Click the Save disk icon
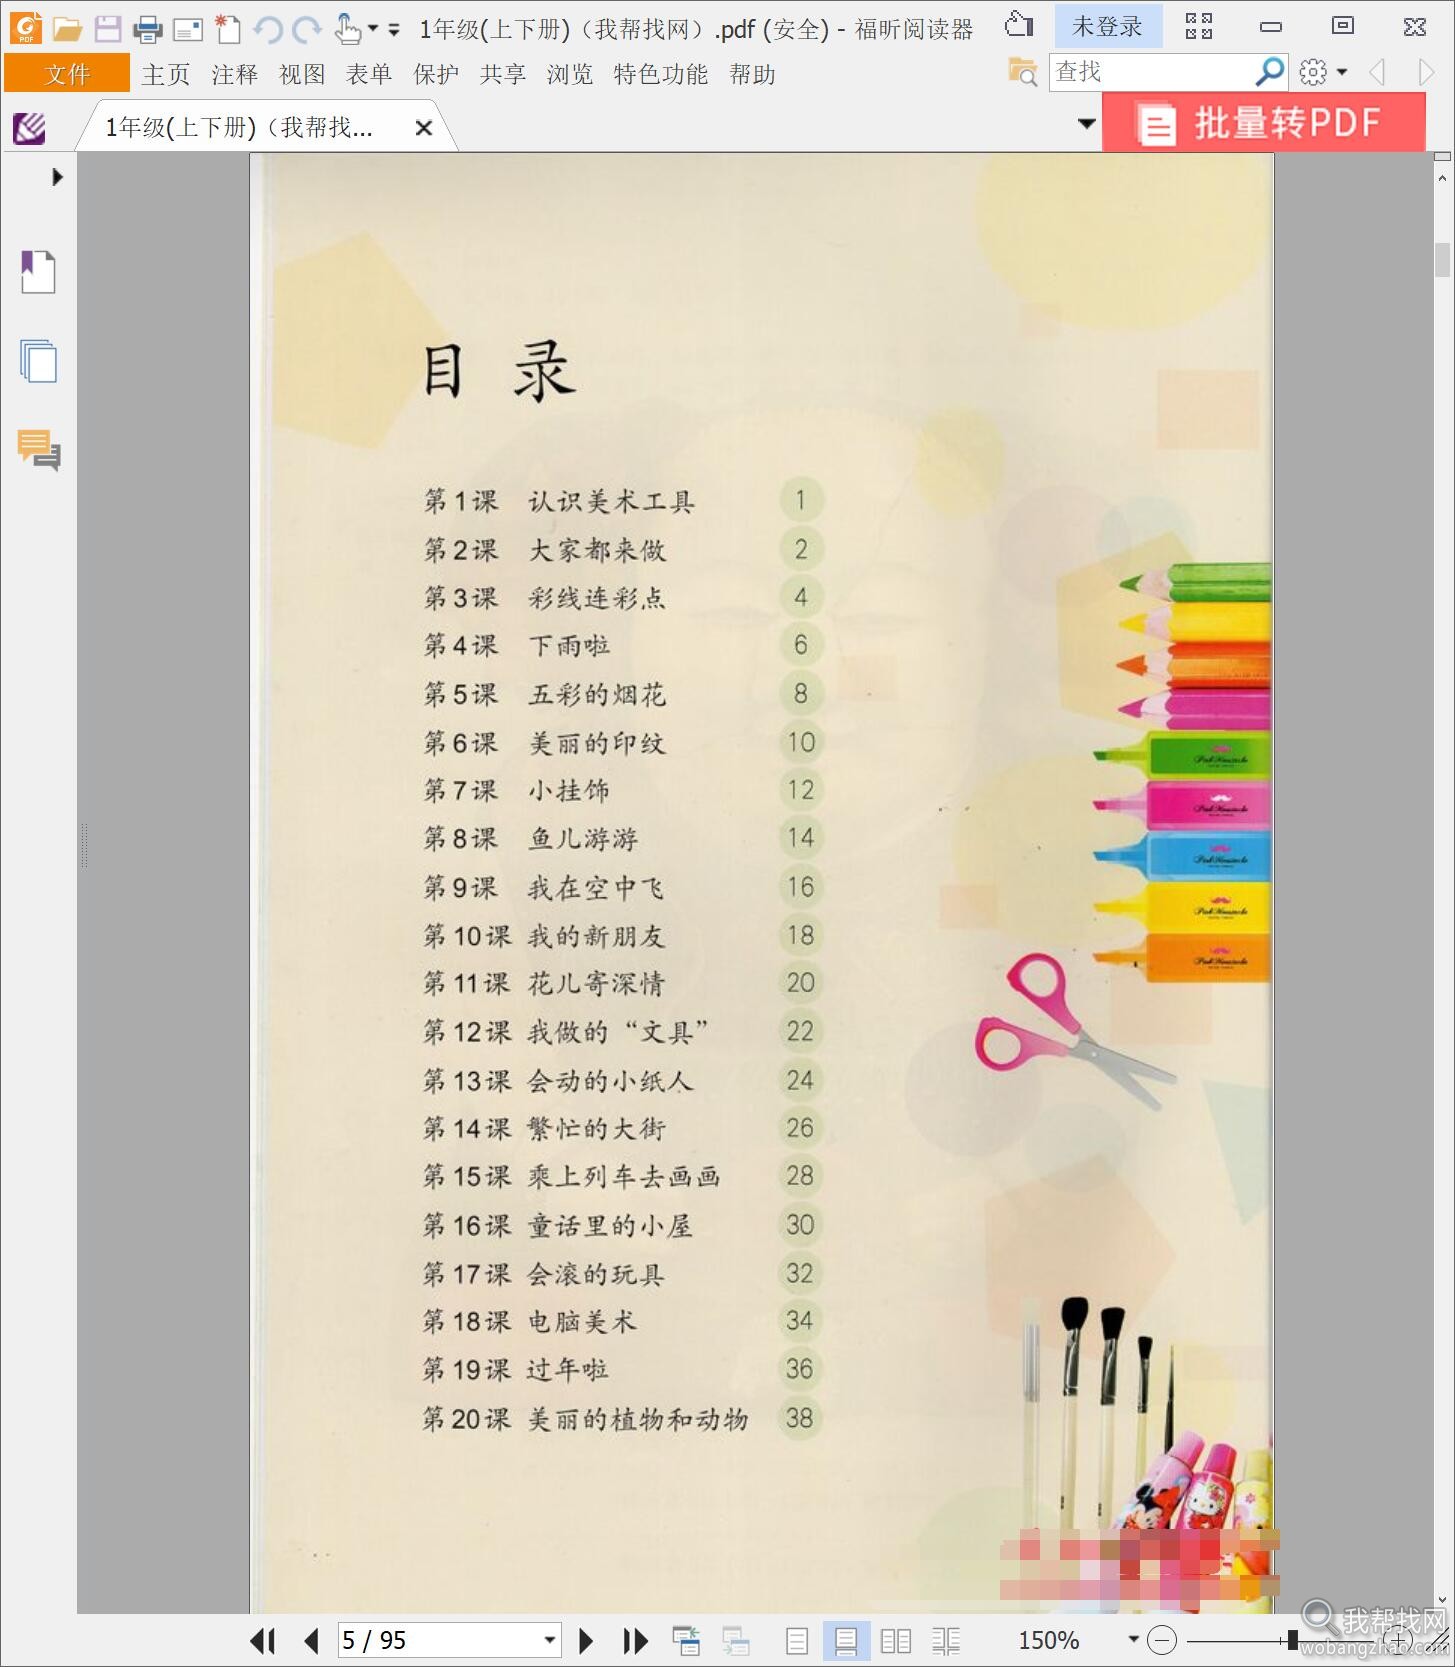 (x=108, y=29)
